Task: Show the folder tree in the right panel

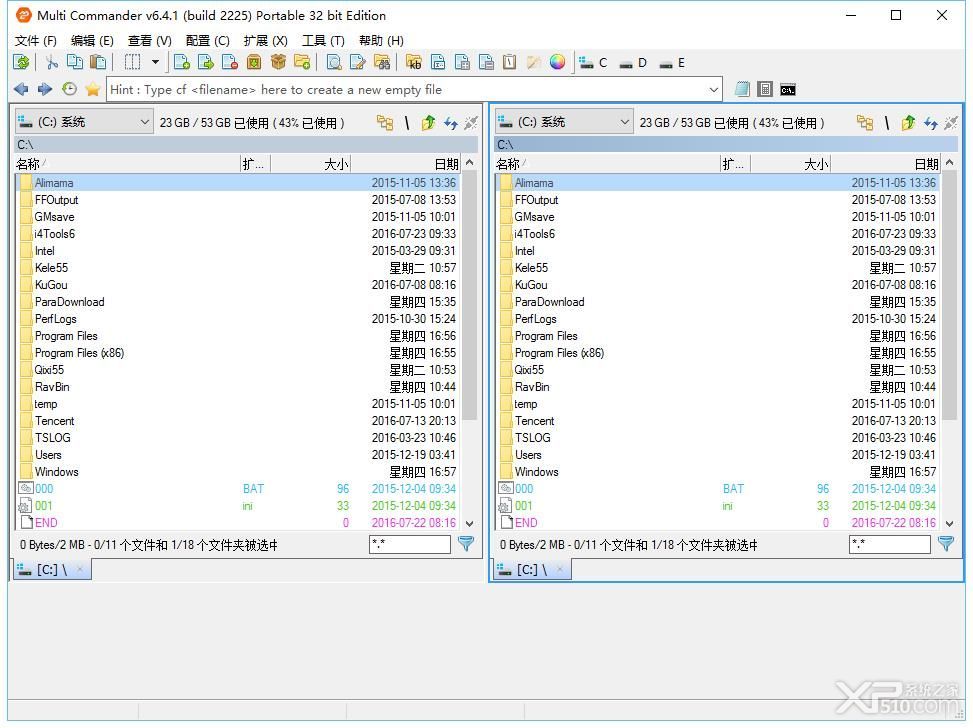Action: [865, 123]
